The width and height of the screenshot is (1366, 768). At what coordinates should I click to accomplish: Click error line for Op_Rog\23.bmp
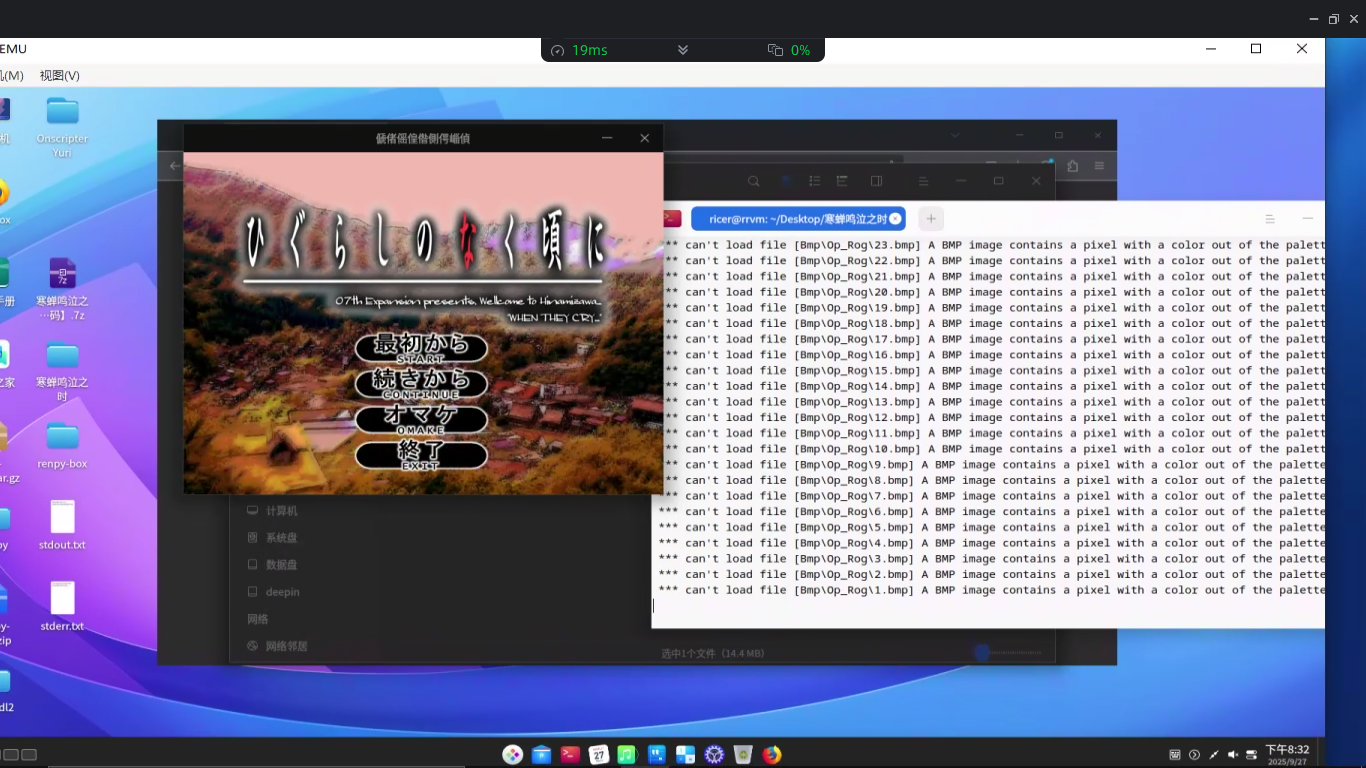click(x=991, y=245)
